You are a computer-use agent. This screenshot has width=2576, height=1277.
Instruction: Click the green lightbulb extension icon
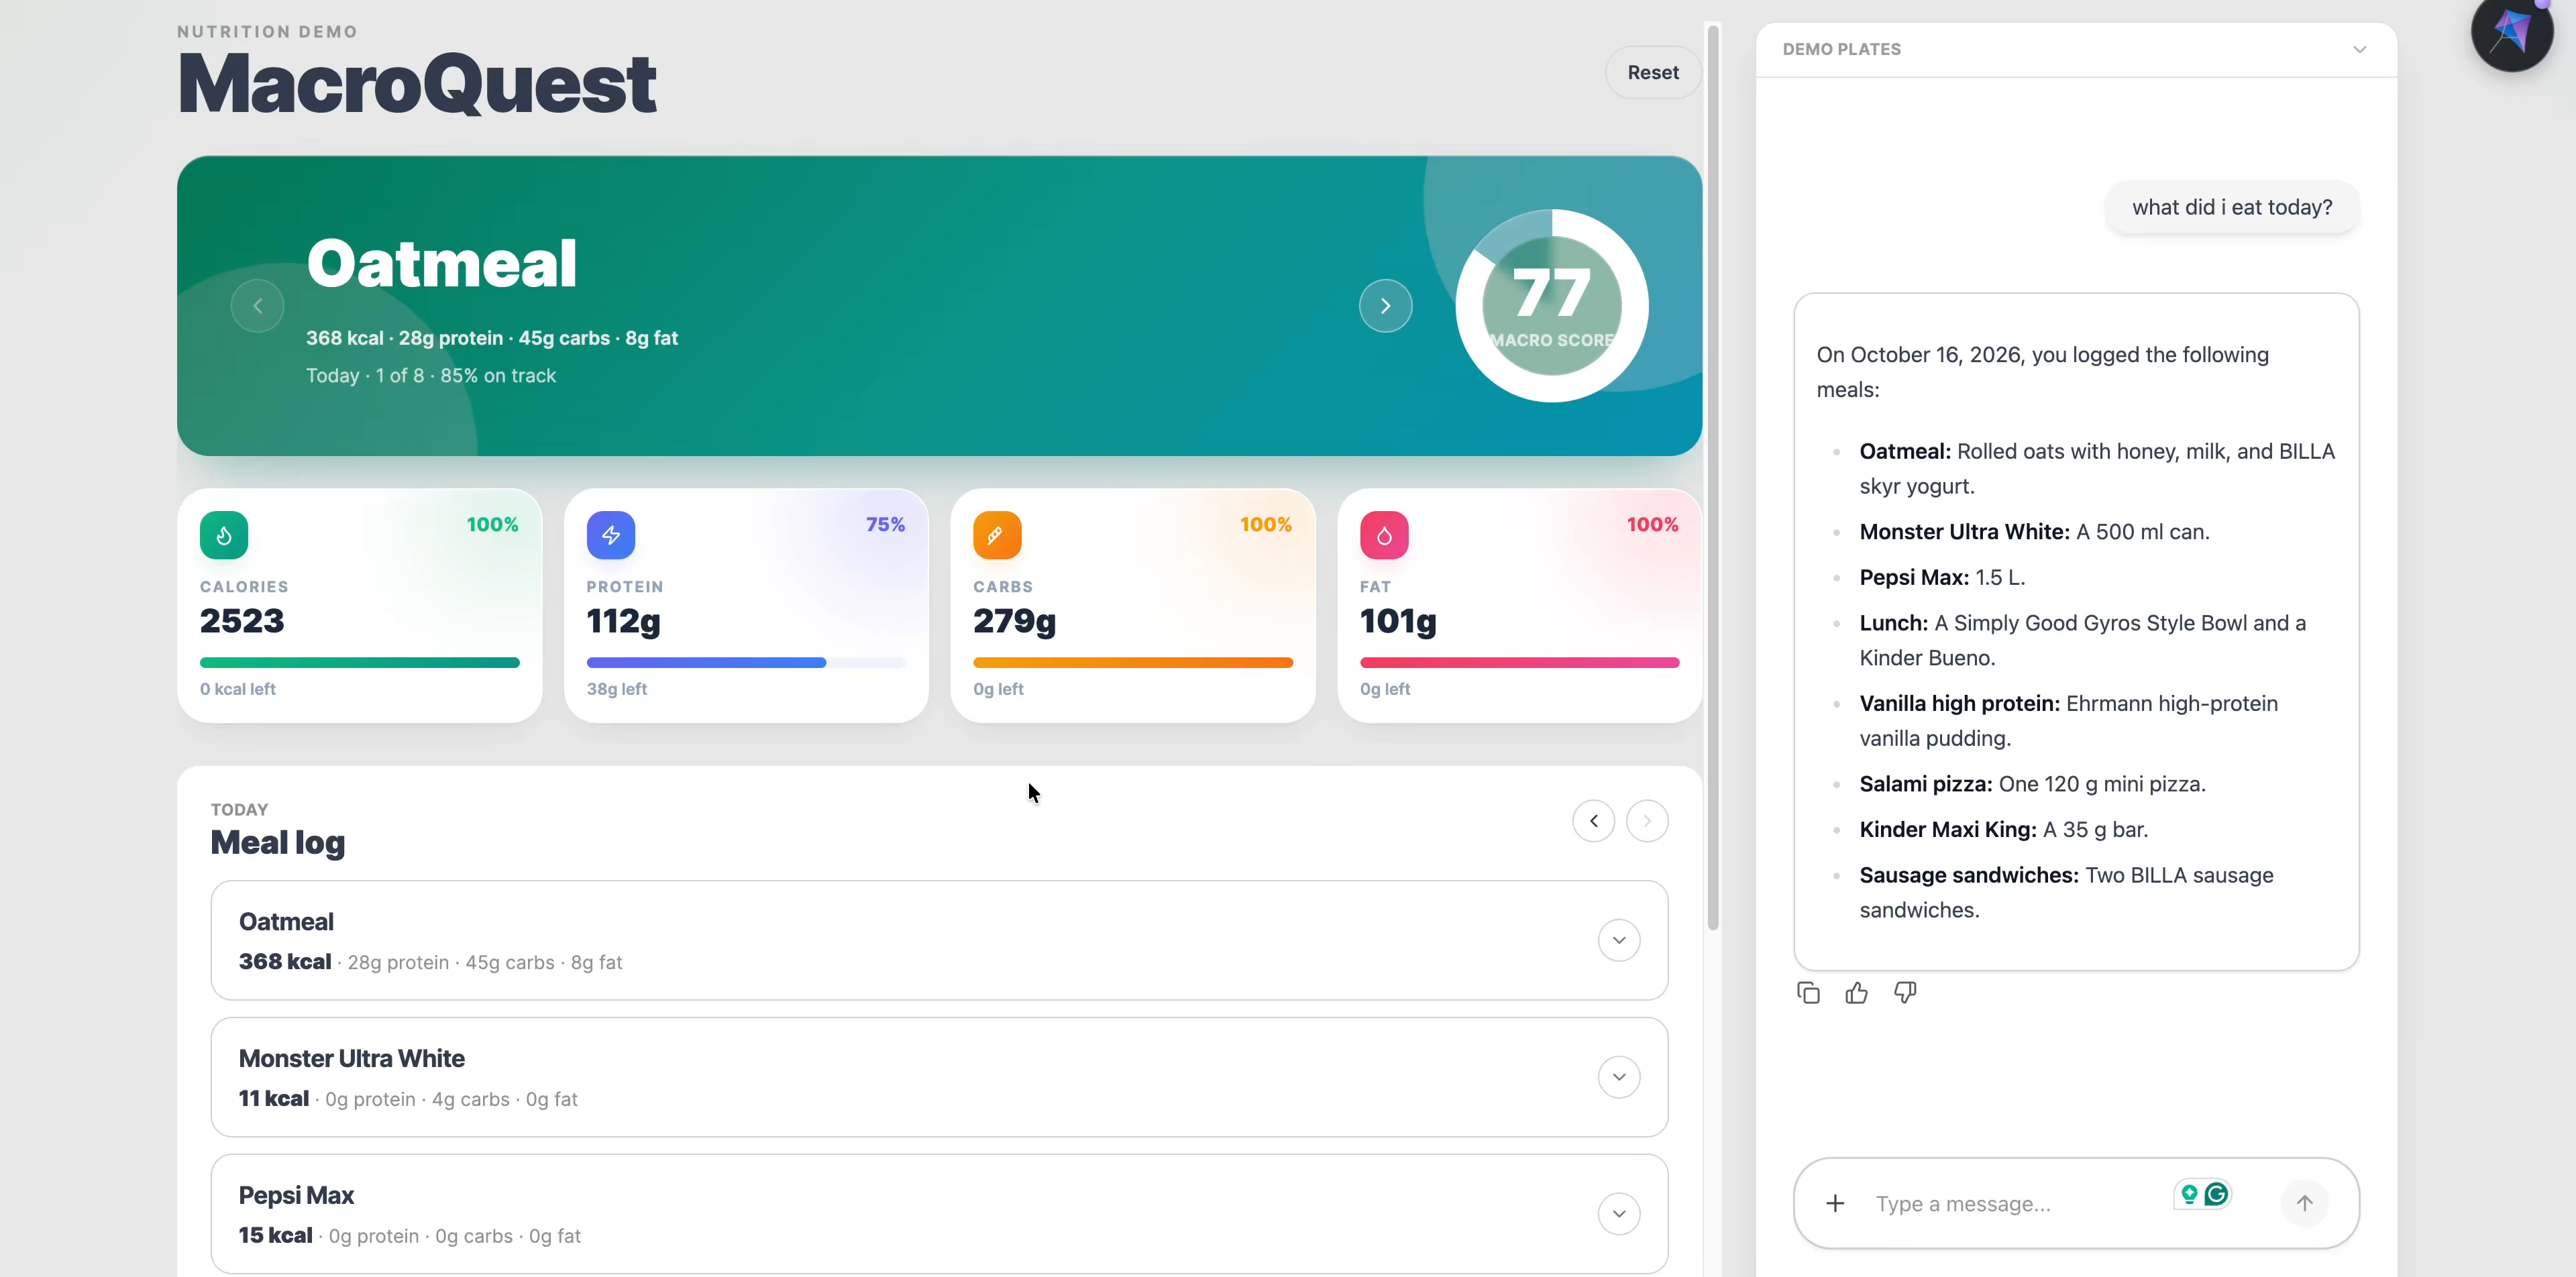pos(2189,1194)
